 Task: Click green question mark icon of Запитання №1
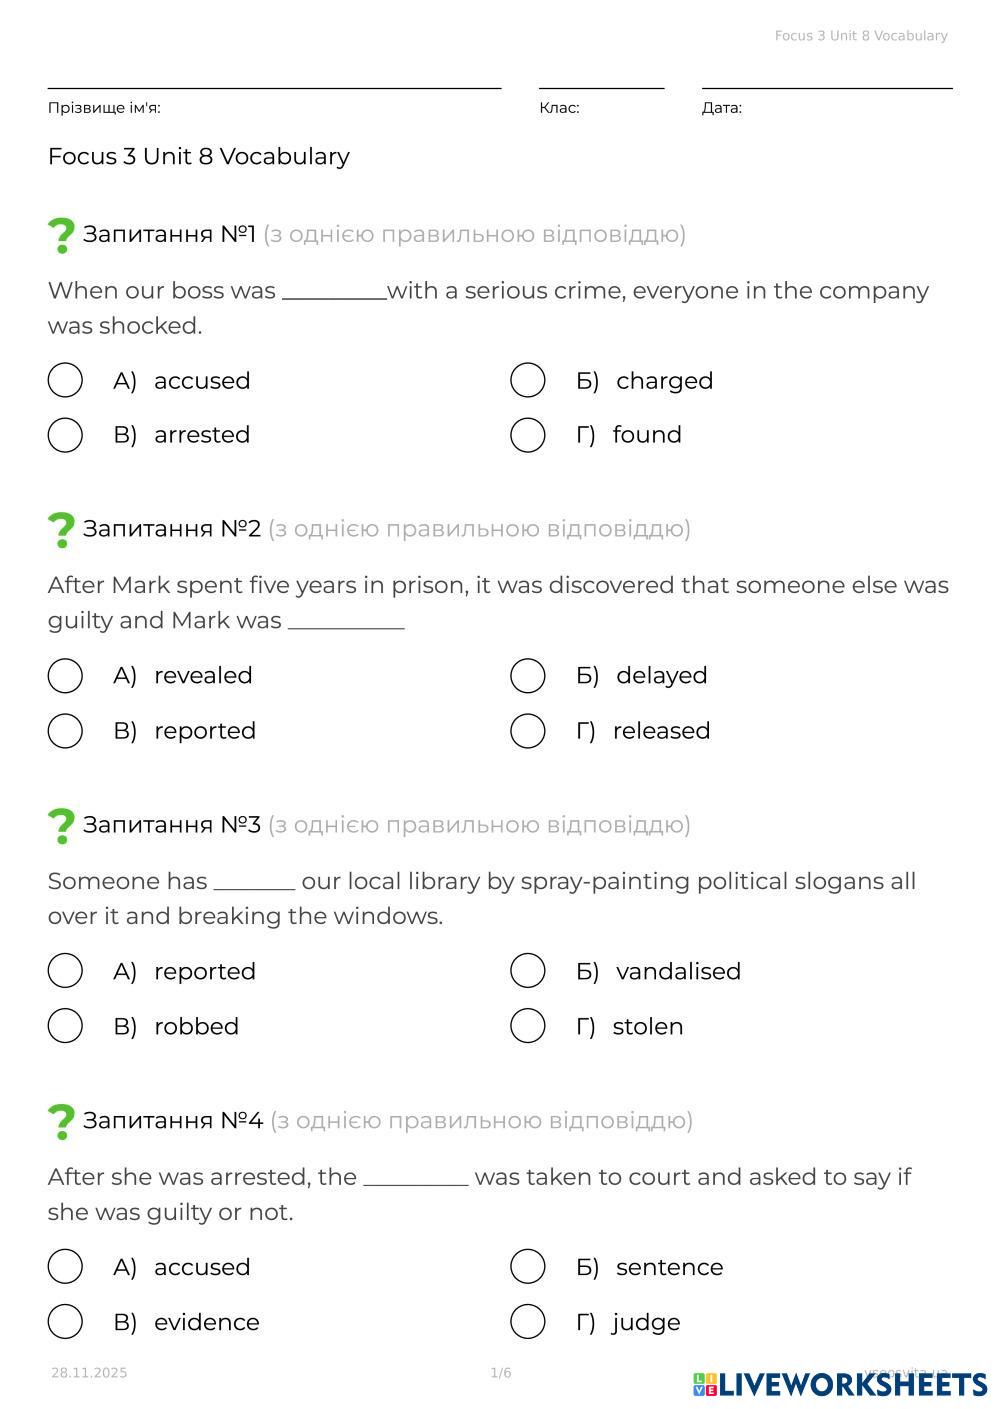(61, 235)
